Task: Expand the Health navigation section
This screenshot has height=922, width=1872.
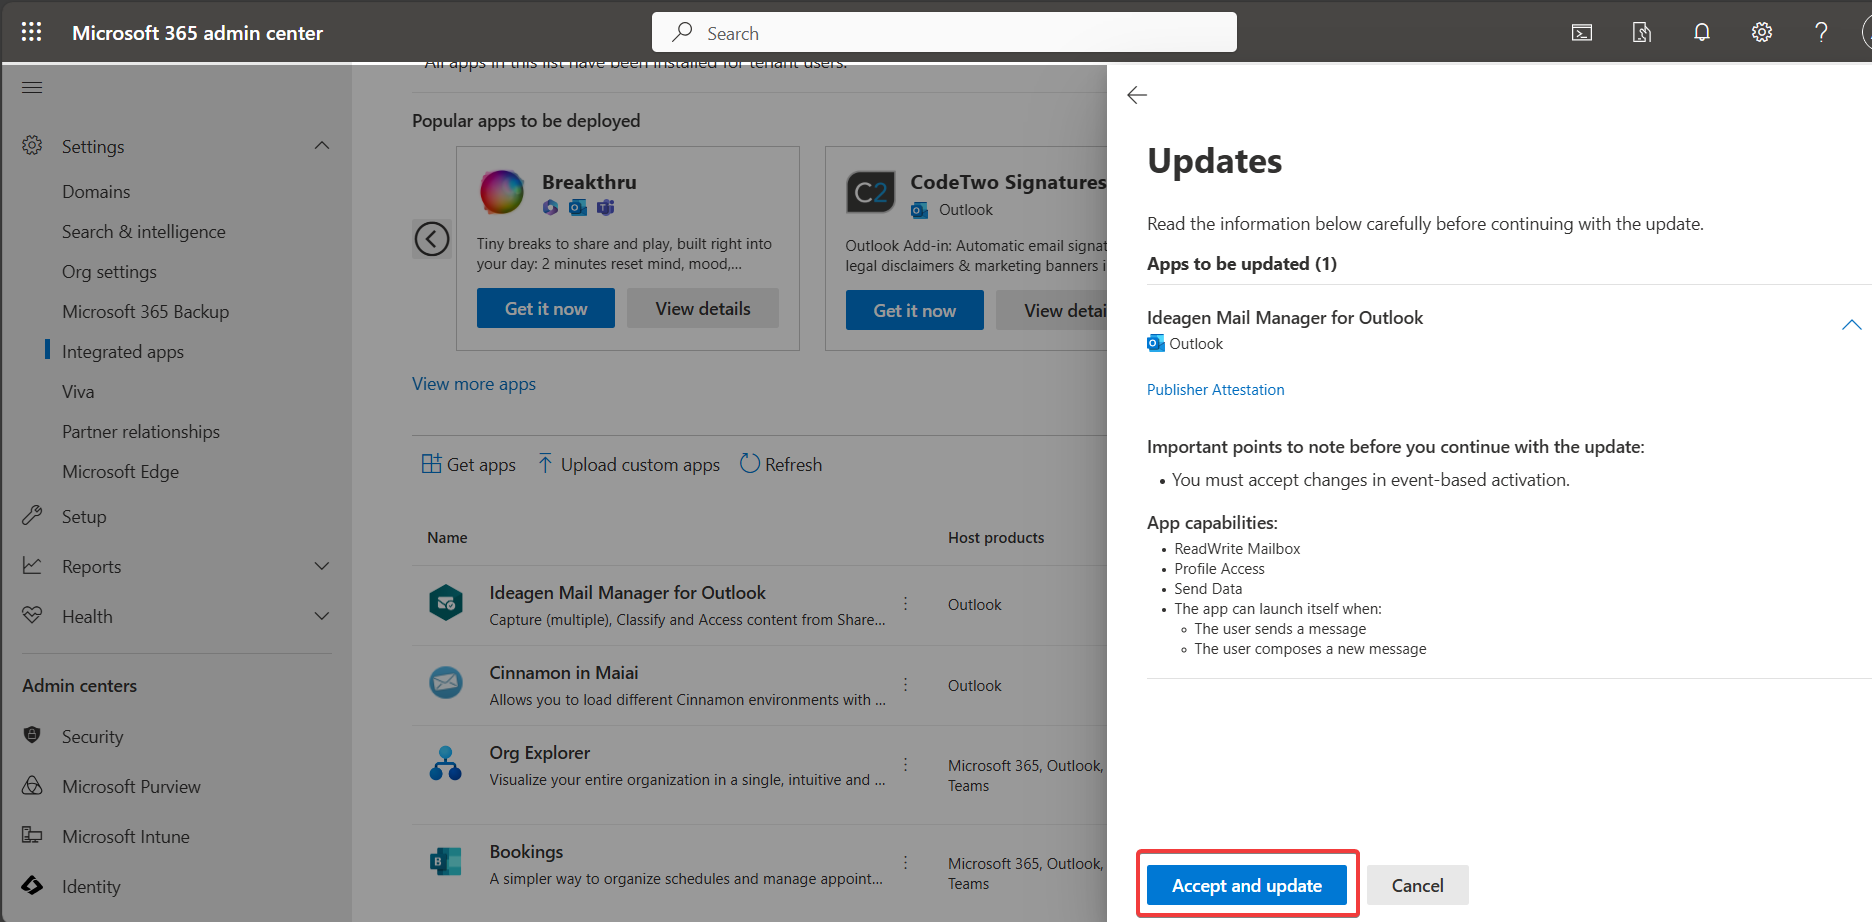Action: click(x=321, y=616)
